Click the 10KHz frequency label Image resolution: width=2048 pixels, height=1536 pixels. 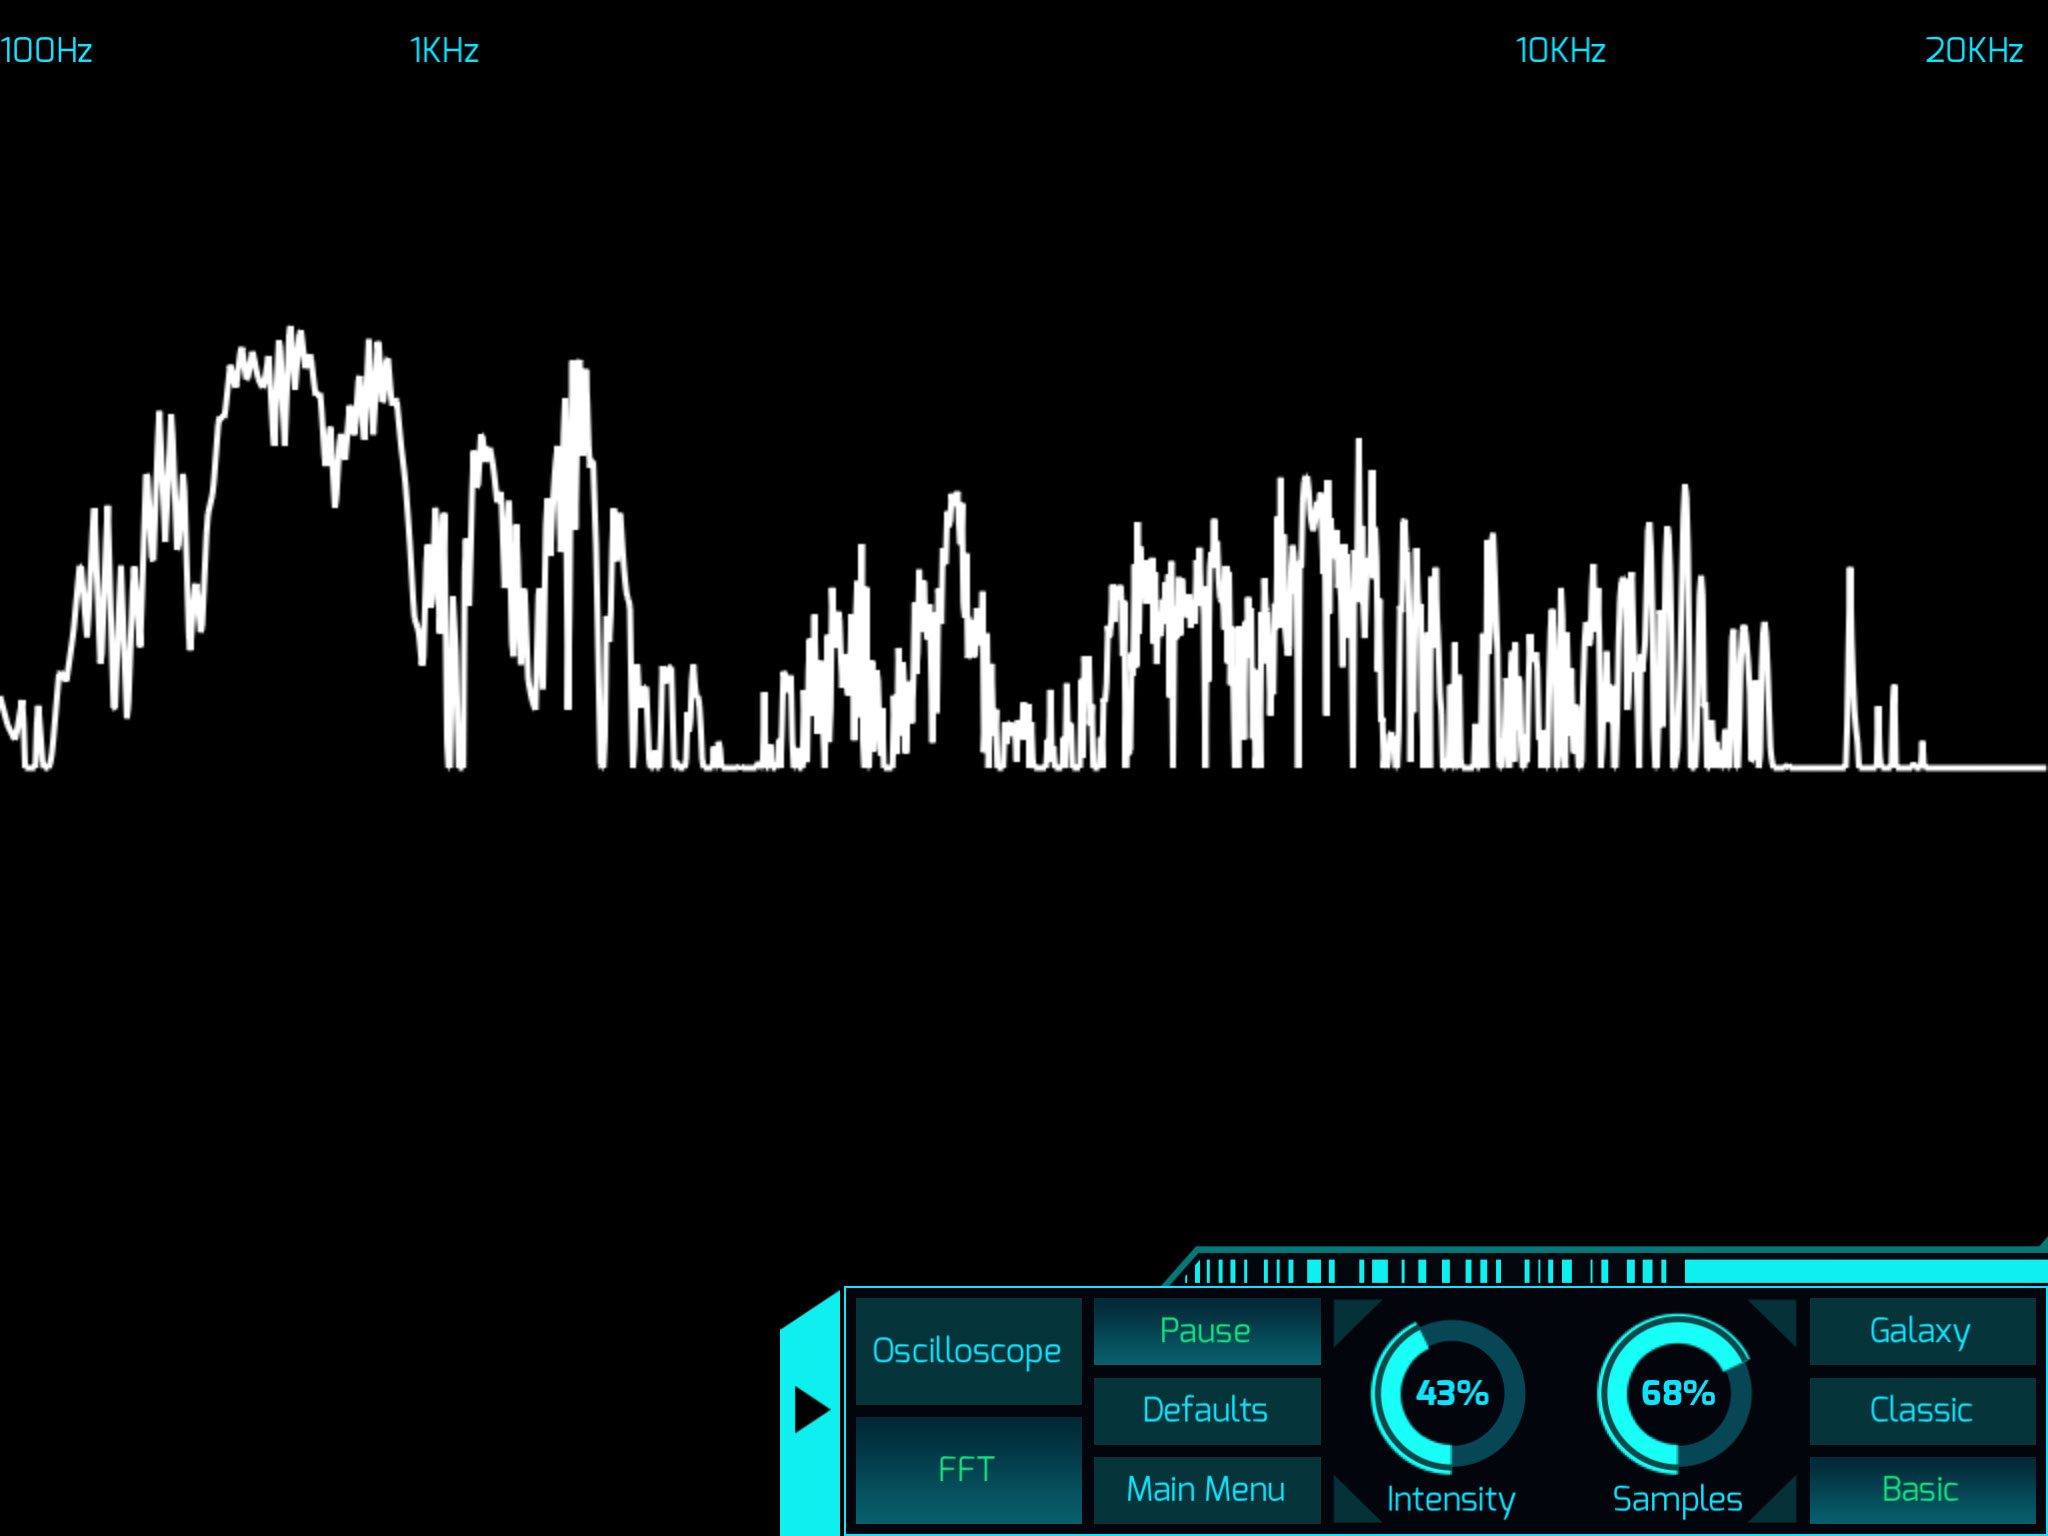1560,50
